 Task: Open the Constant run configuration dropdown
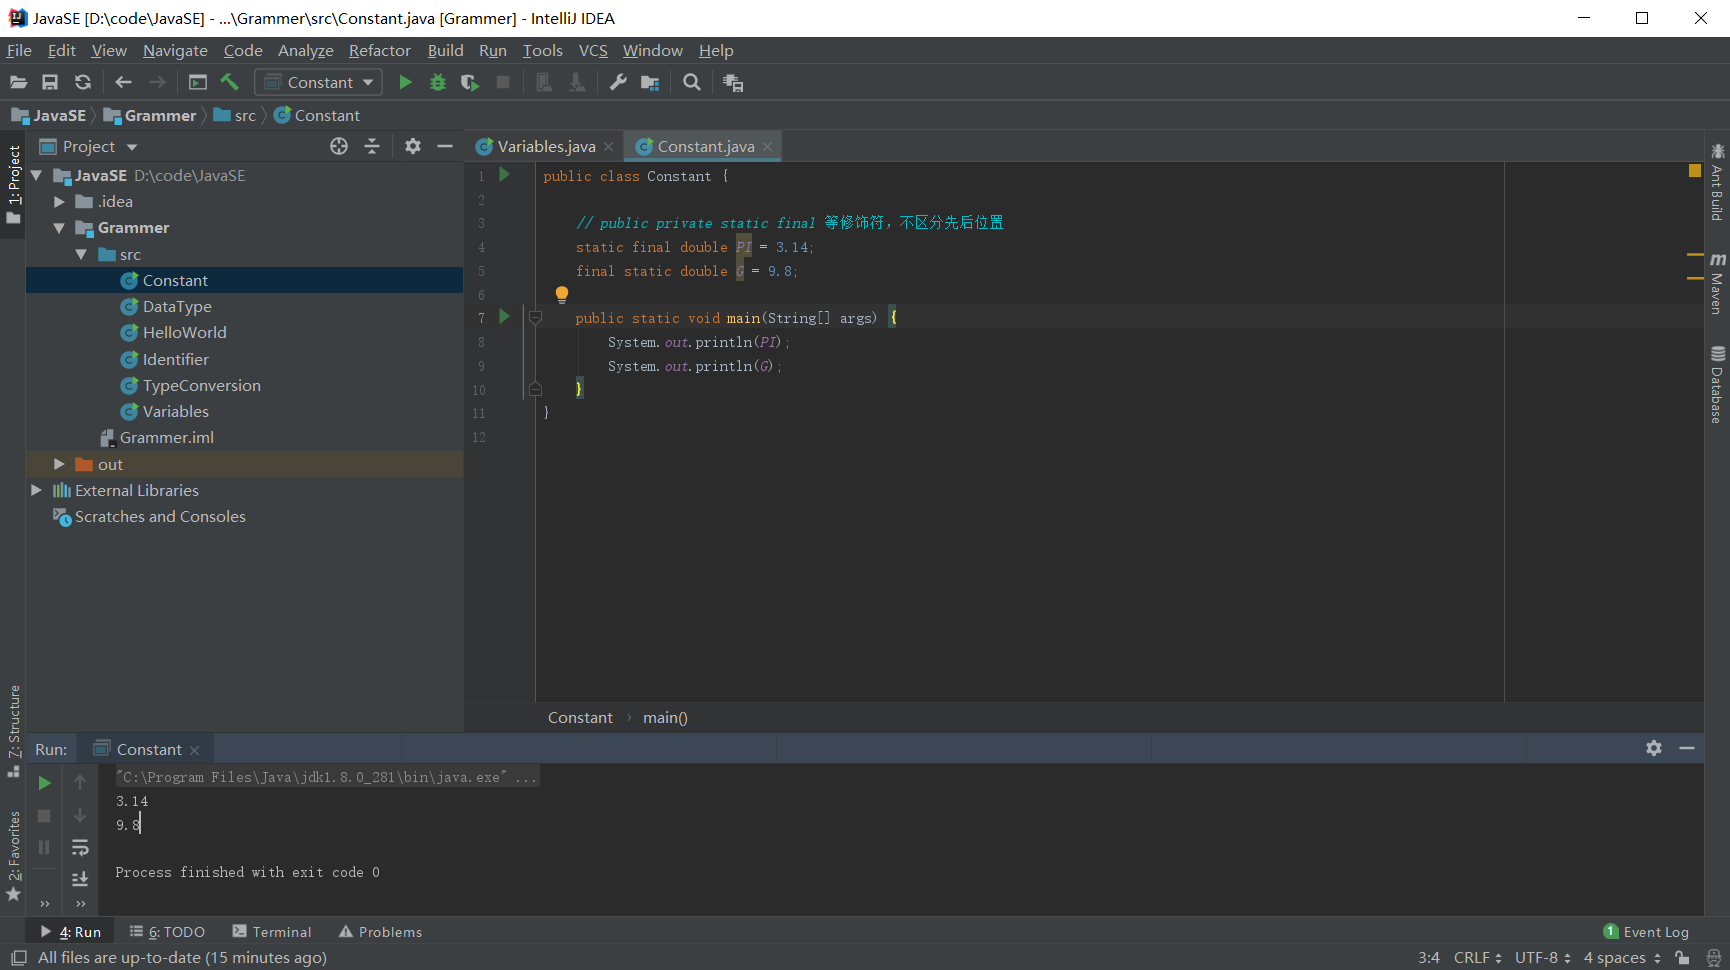coord(319,83)
